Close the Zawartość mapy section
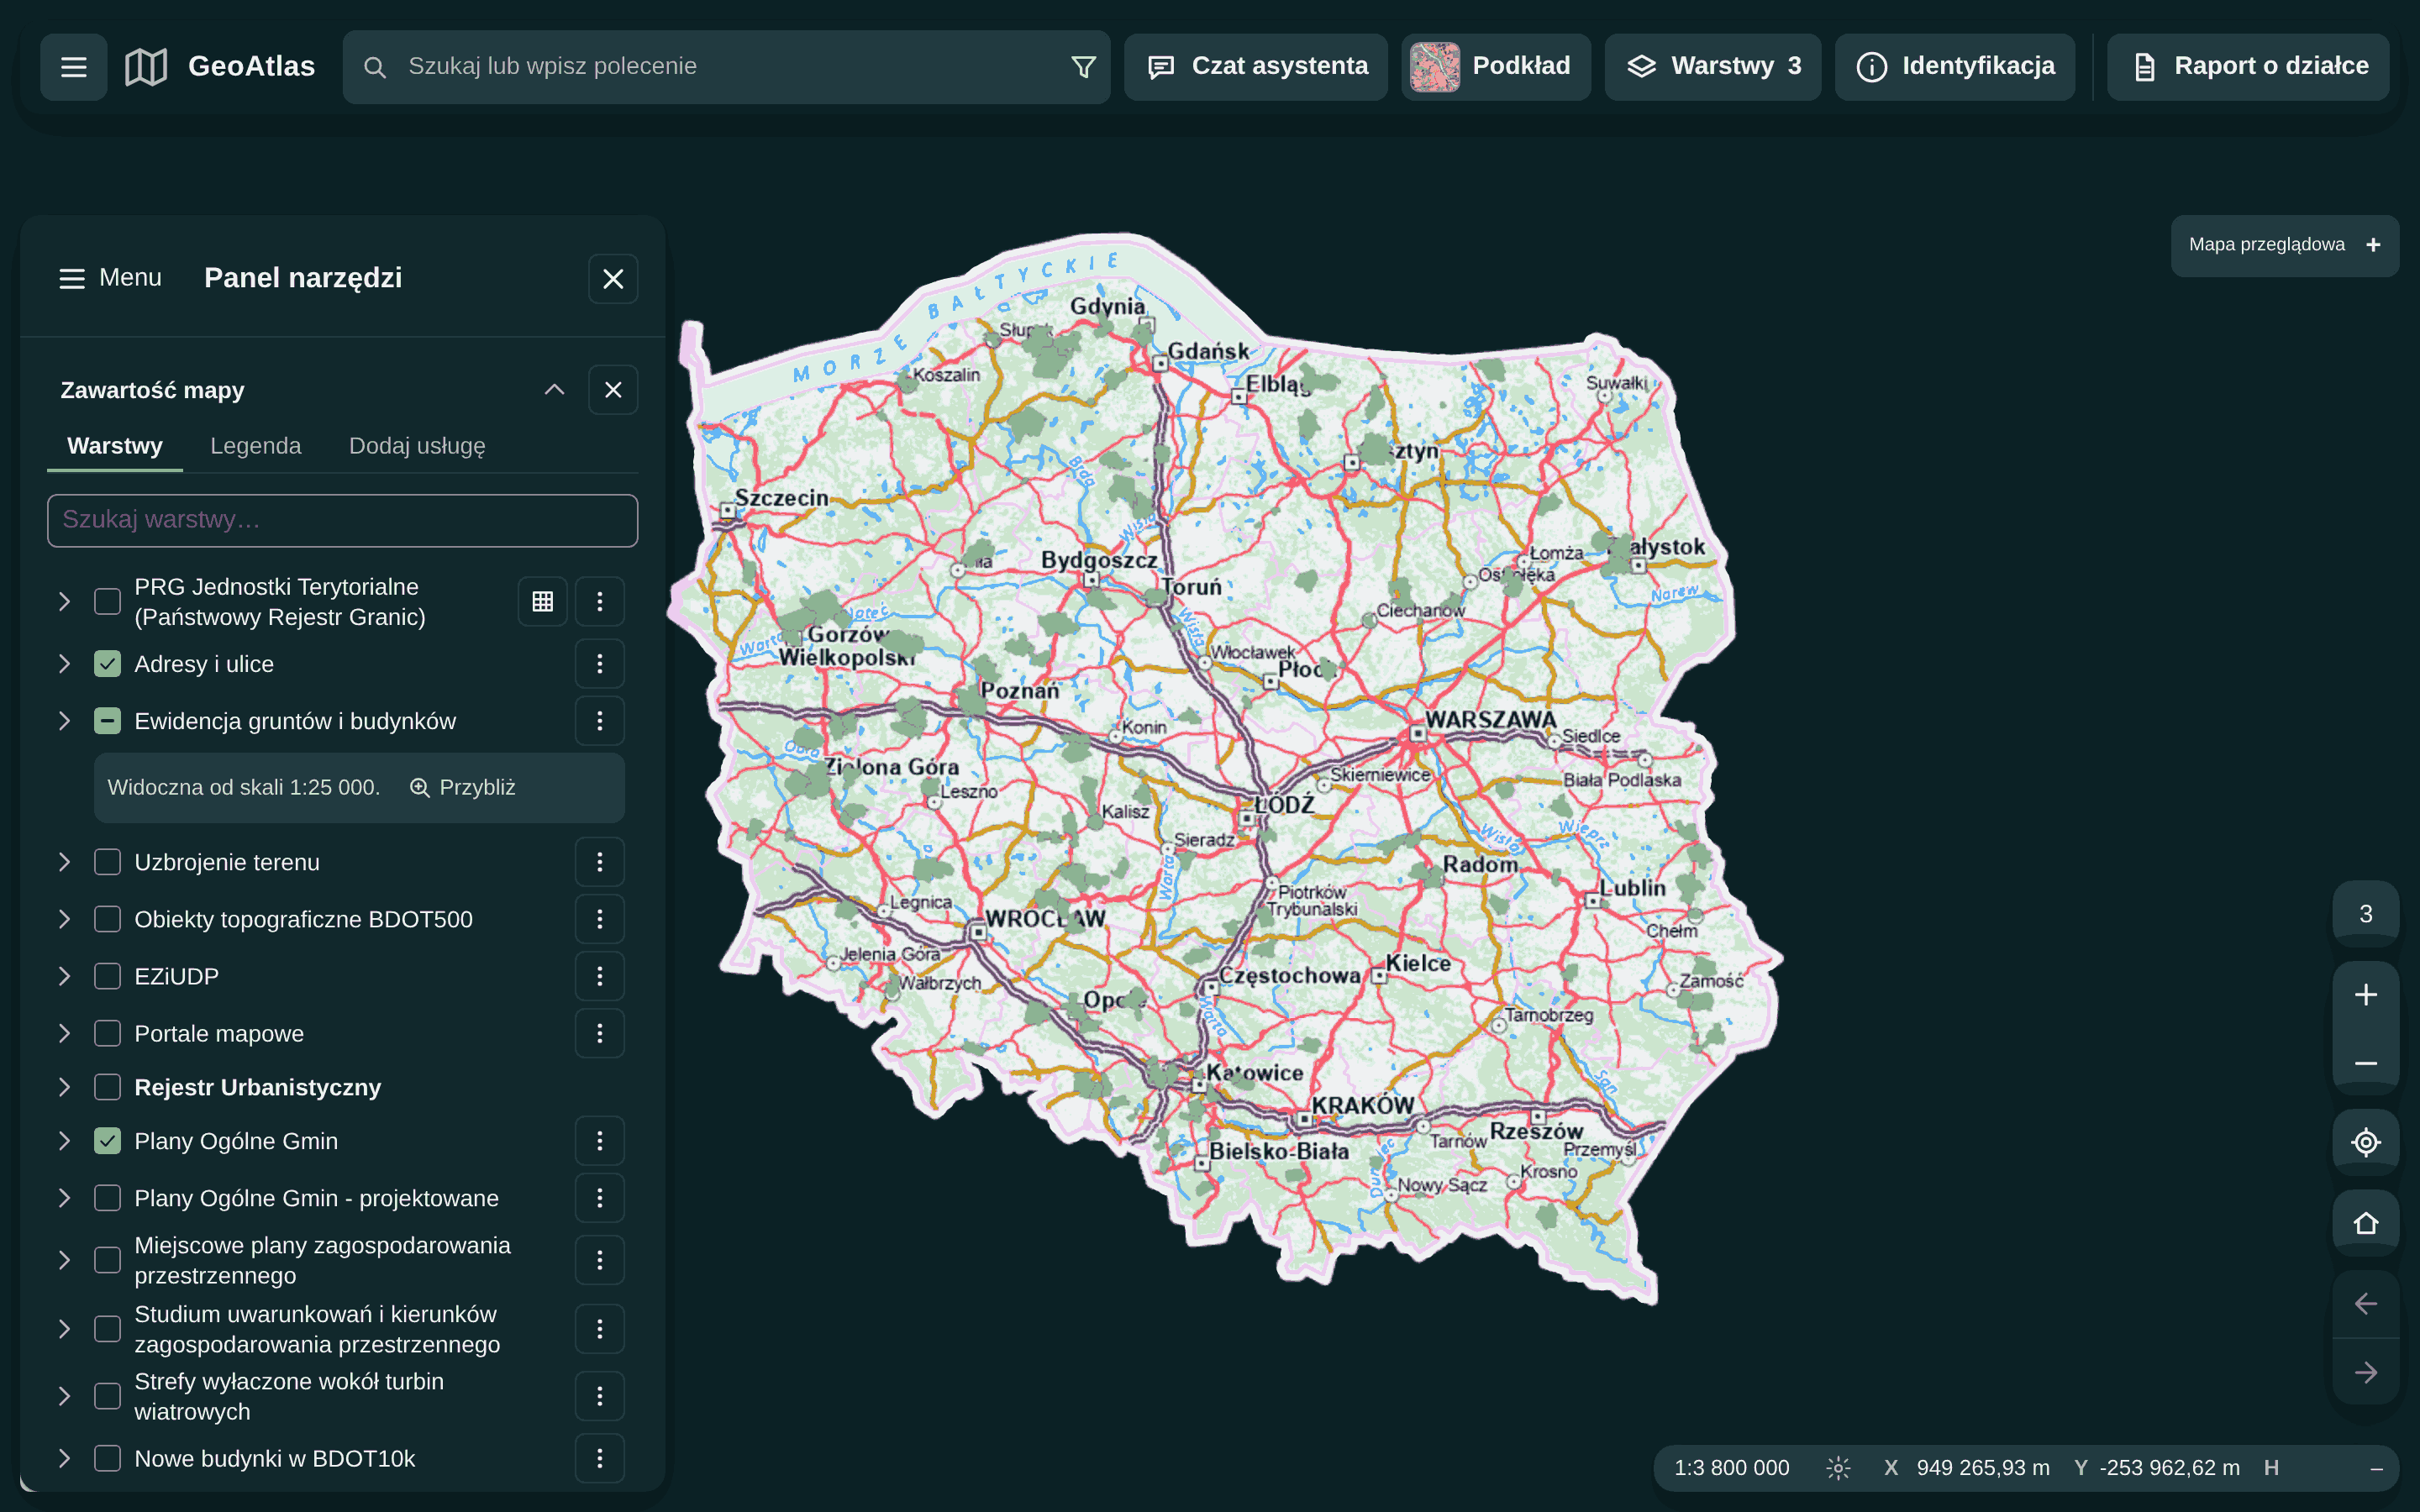2420x1512 pixels. pos(613,390)
